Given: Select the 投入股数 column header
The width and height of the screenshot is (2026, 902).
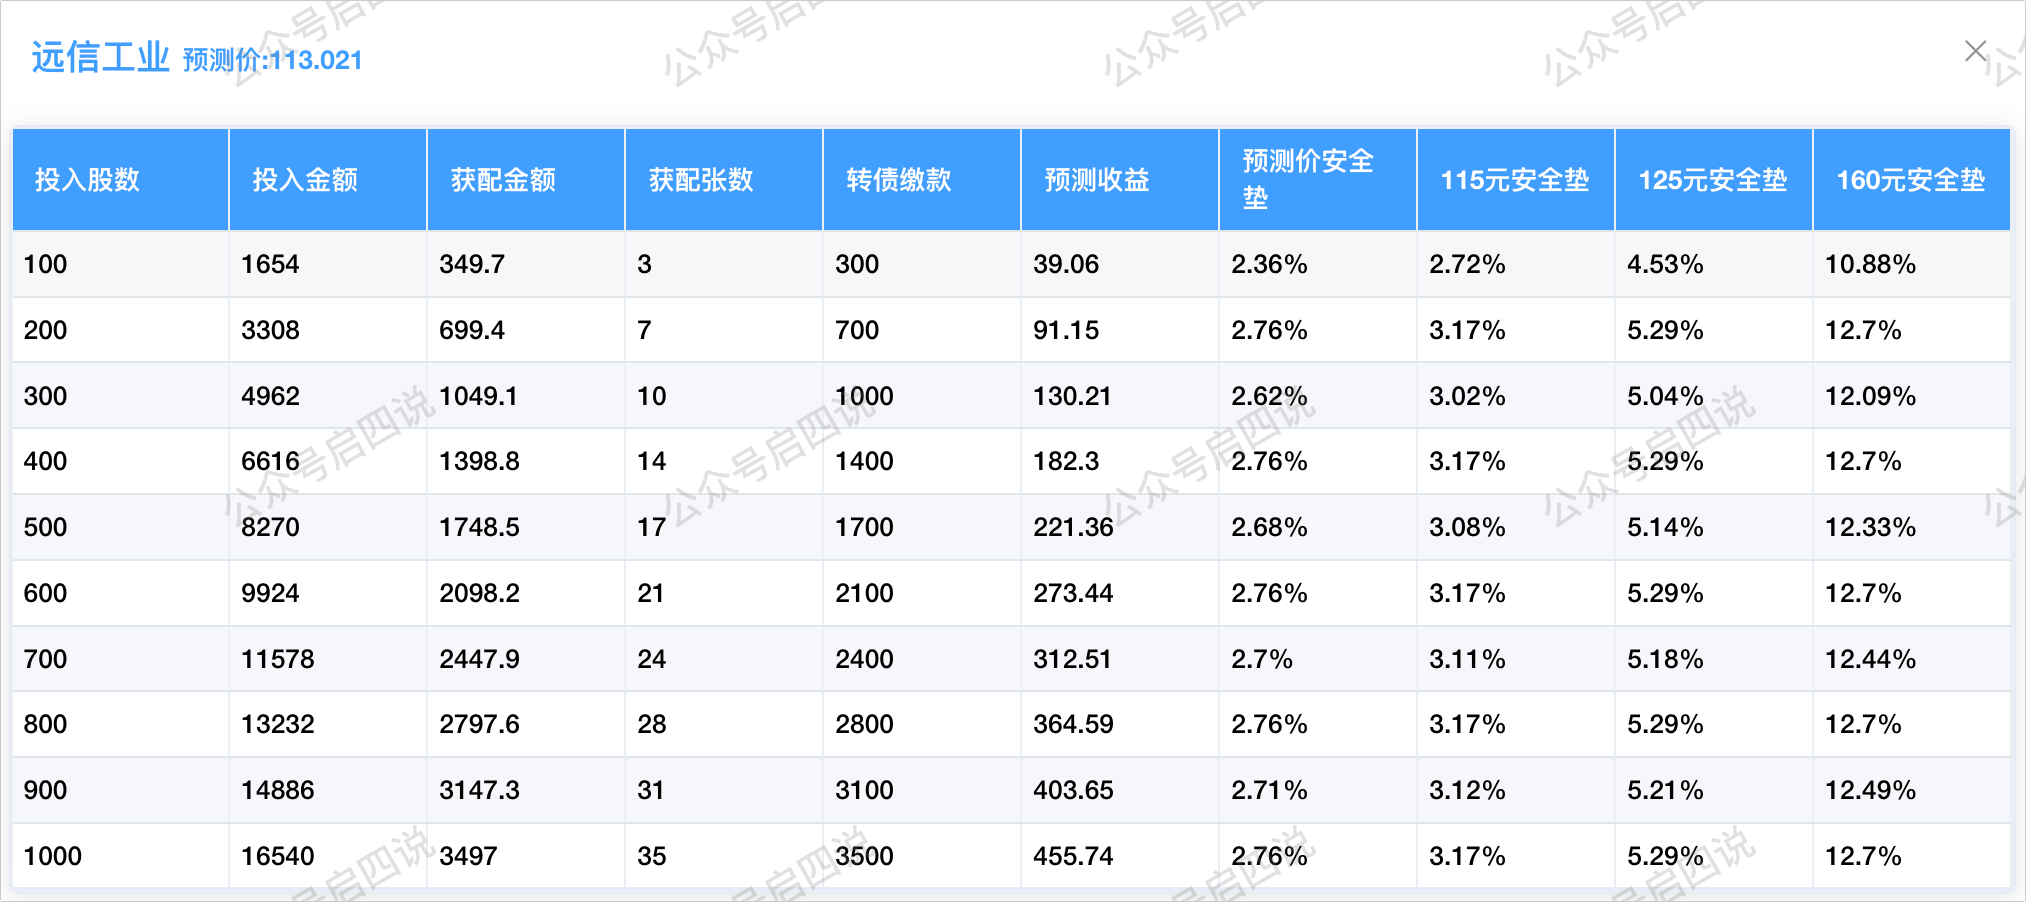Looking at the screenshot, I should click(87, 180).
